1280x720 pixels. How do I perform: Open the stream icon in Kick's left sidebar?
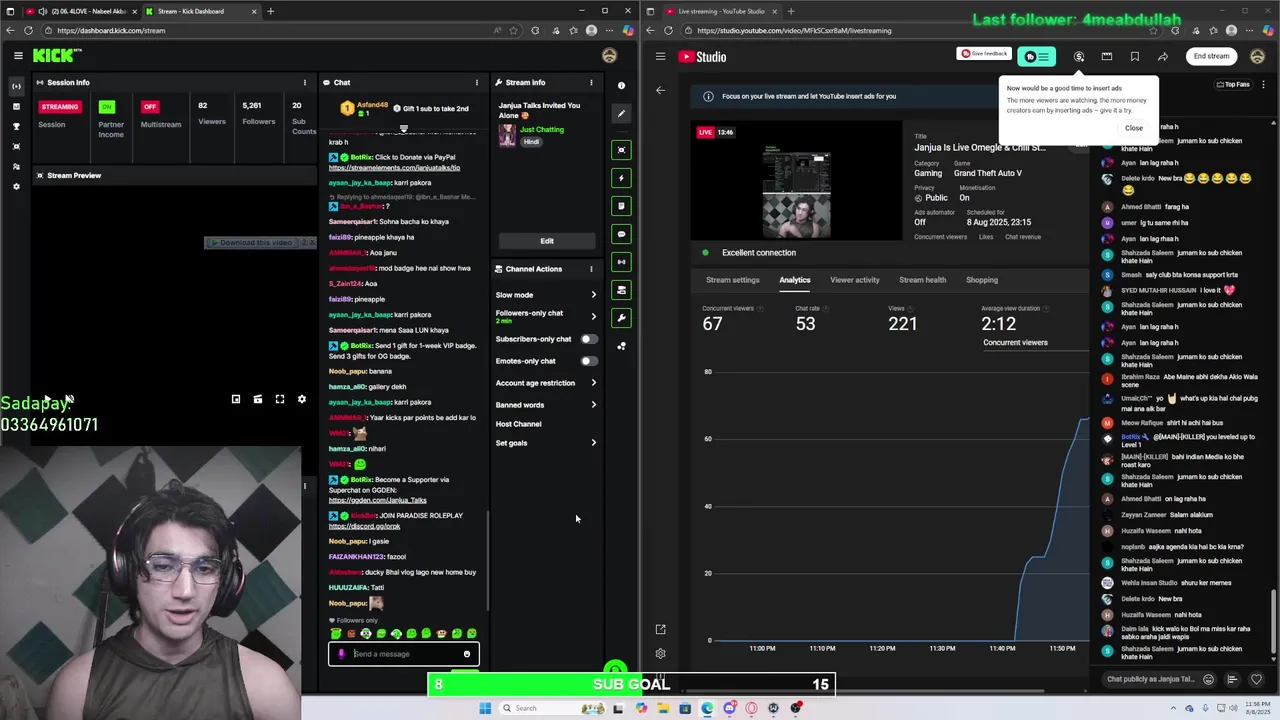[16, 86]
